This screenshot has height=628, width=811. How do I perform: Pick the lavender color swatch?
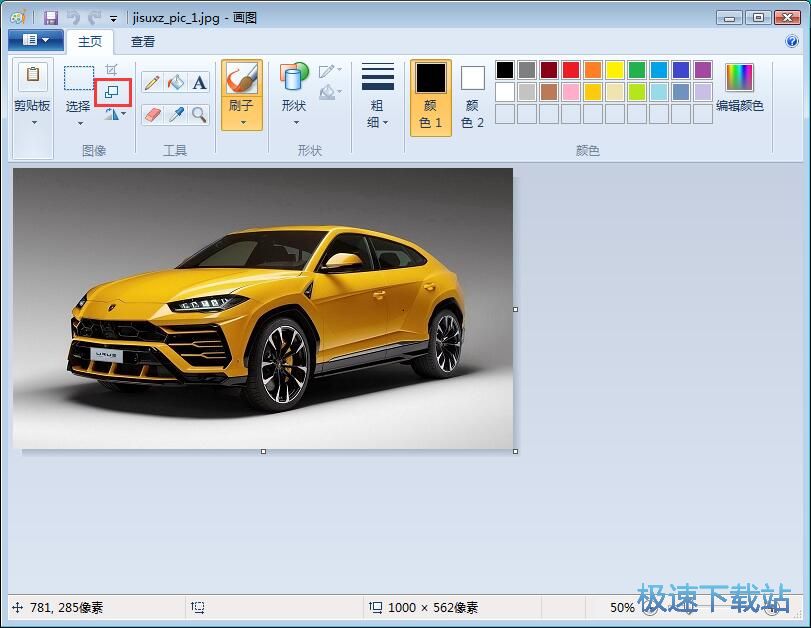(703, 92)
